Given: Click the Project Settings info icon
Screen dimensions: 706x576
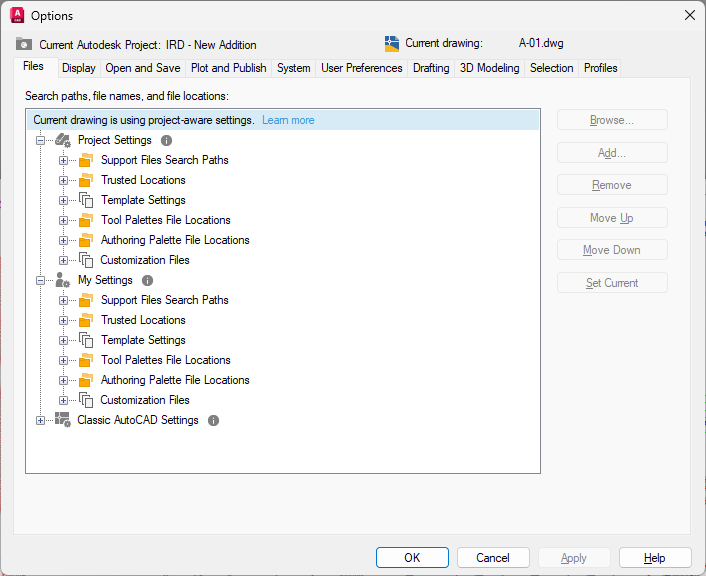Looking at the screenshot, I should [x=166, y=141].
